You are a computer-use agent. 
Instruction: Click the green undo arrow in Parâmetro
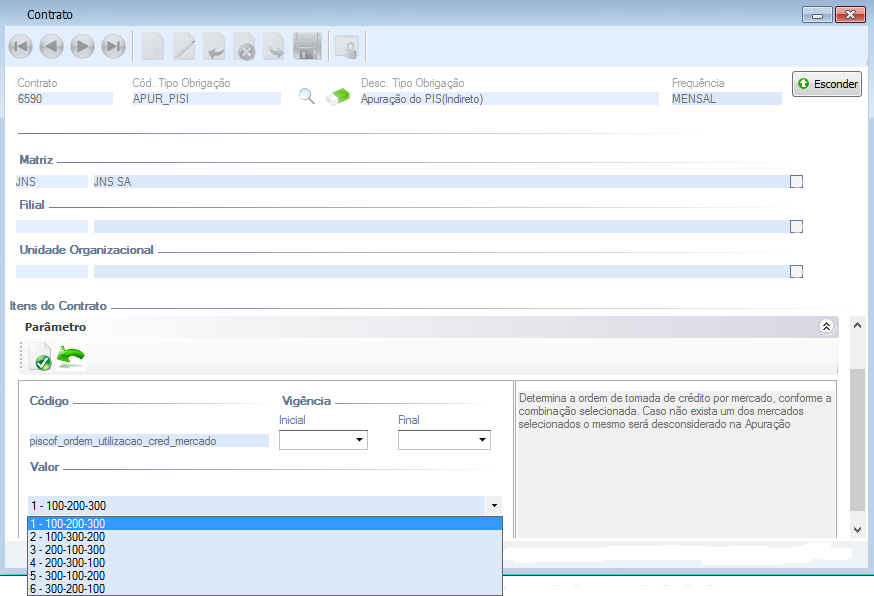[71, 356]
